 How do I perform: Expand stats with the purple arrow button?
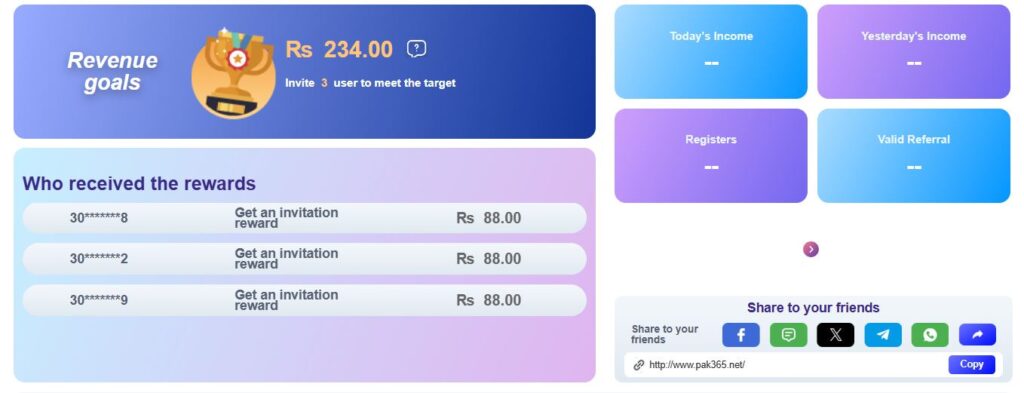click(x=810, y=249)
